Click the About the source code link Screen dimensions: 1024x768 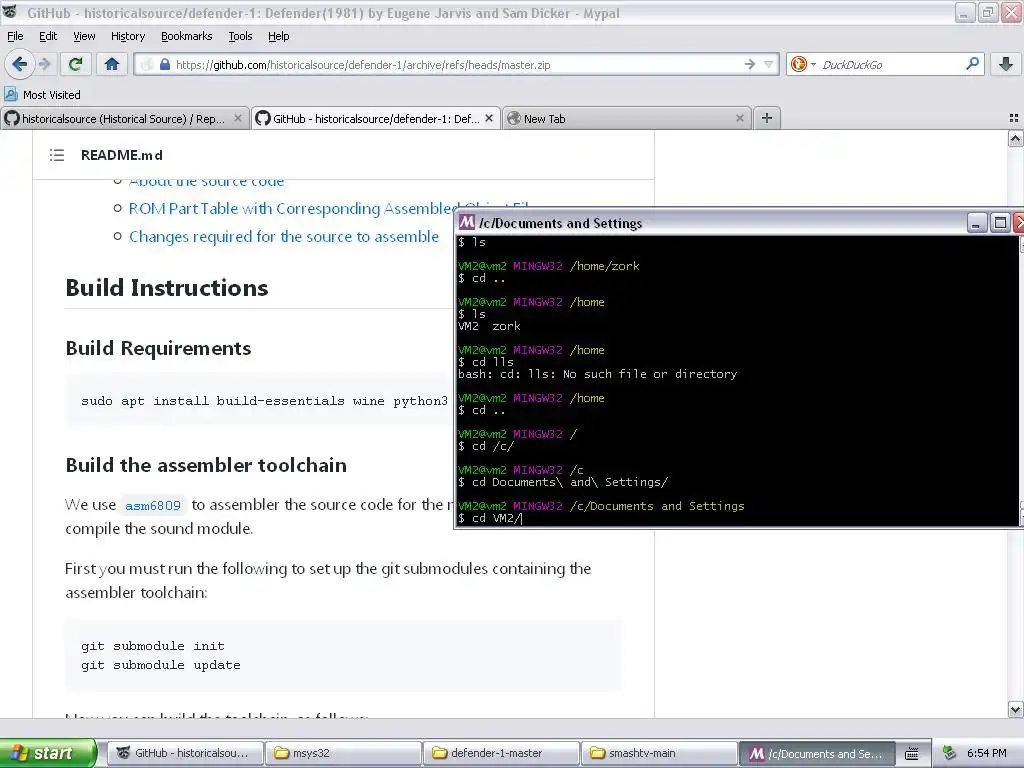[206, 182]
